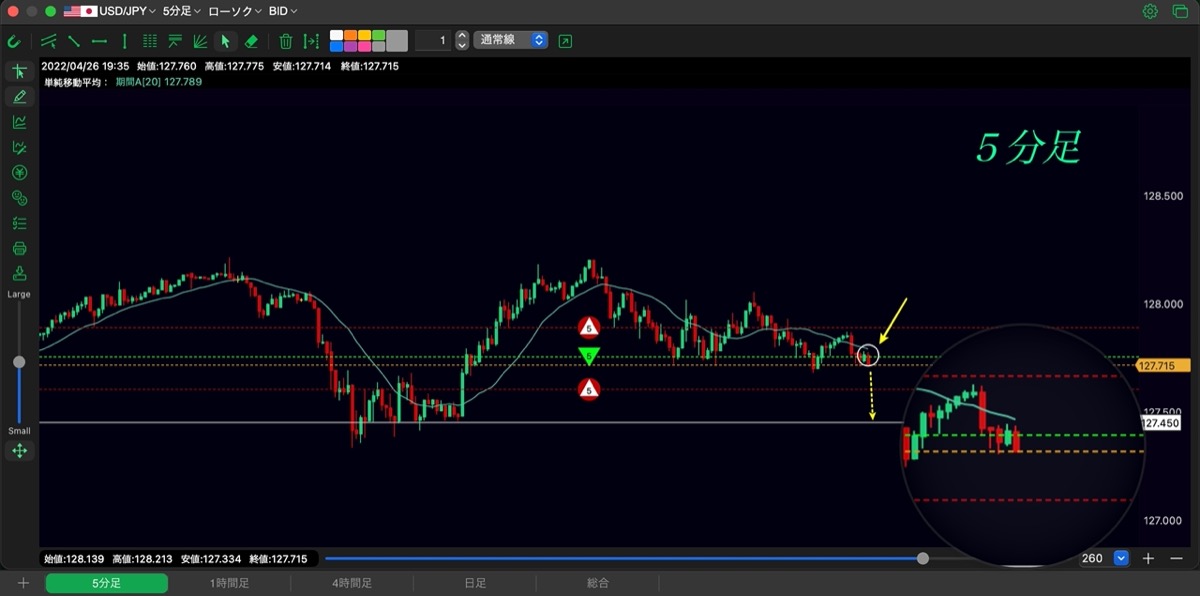Switch to the 総合 tab
Image resolution: width=1200 pixels, height=596 pixels.
pos(598,583)
